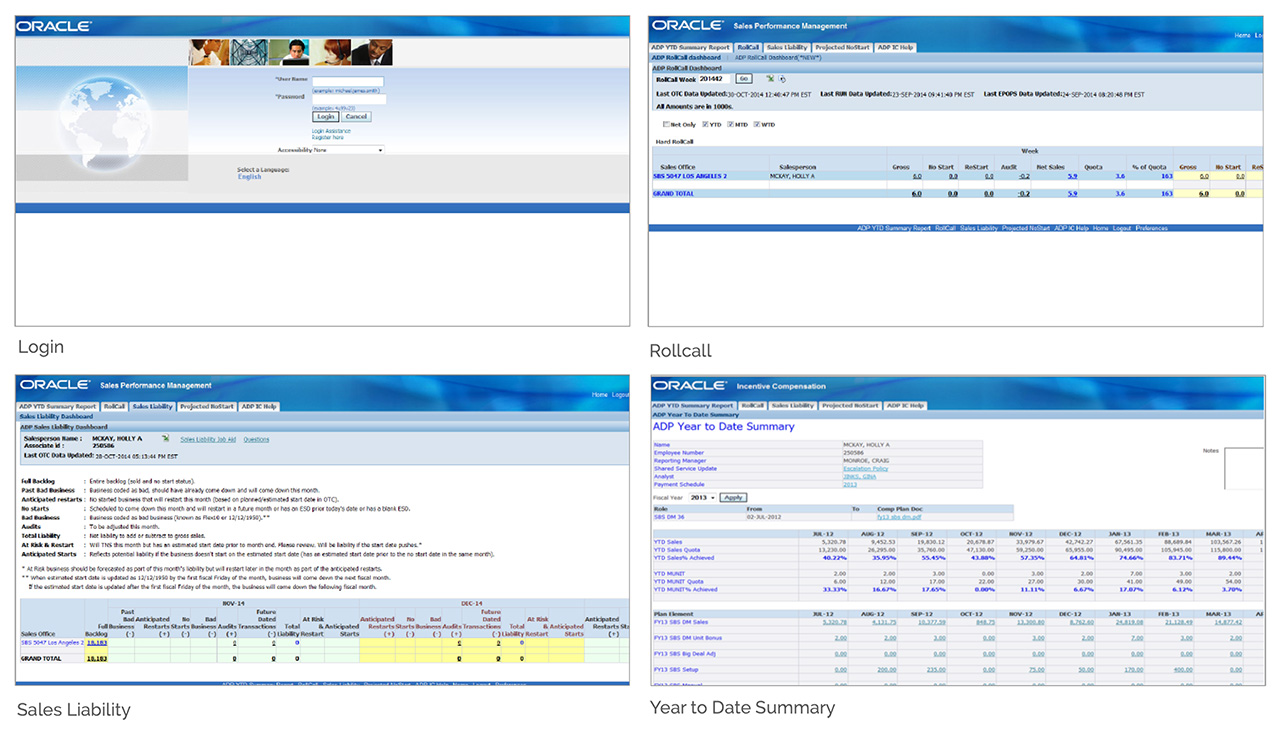Screen dimensions: 1280x735
Task: Click Logout link in Sales Liability header
Action: coord(620,395)
